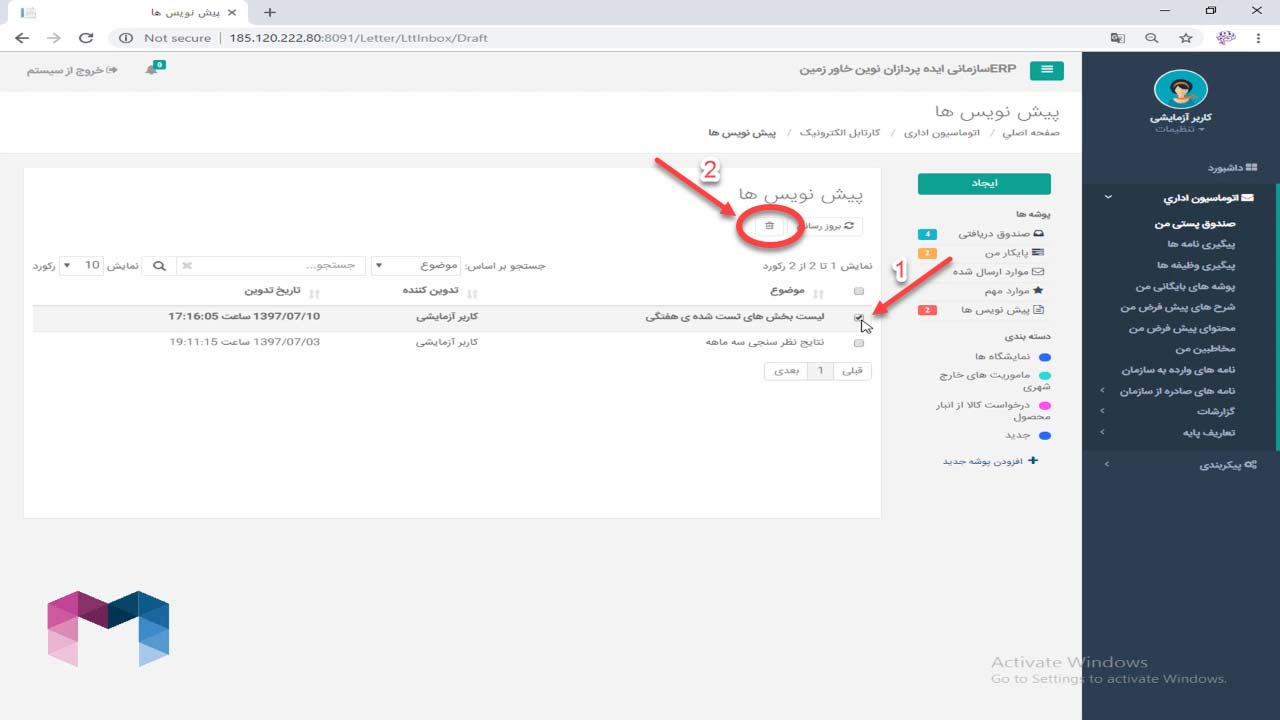Open داشبورد in the sidebar
Screen dimensions: 1280x720
[x=1232, y=168]
